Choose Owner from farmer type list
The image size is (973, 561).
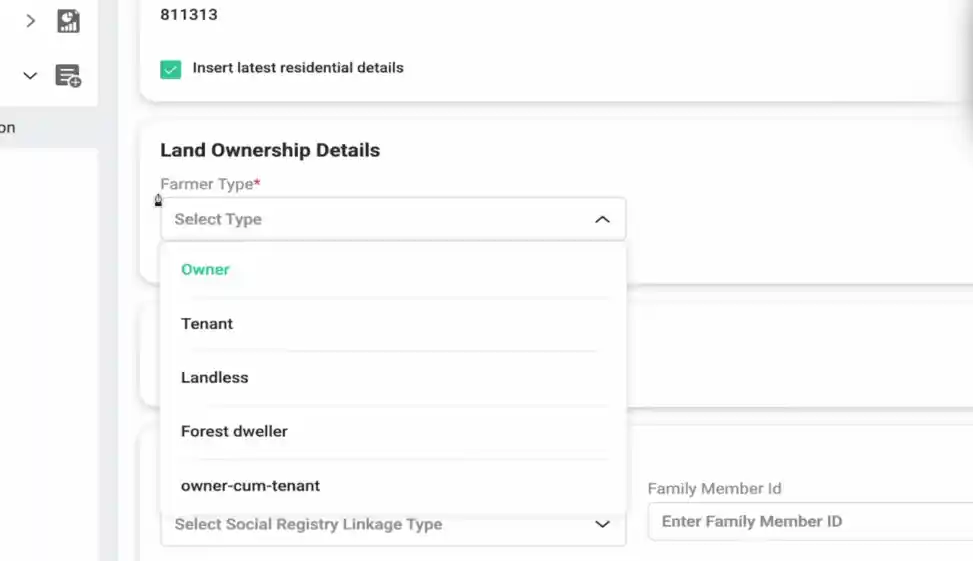pyautogui.click(x=206, y=269)
